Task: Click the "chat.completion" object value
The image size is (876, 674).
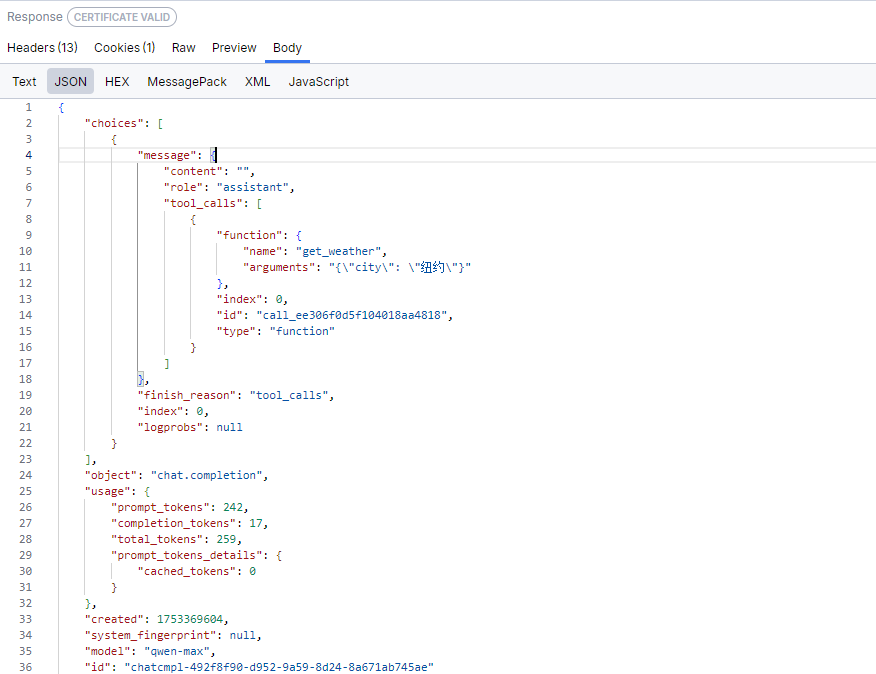Action: pyautogui.click(x=207, y=476)
